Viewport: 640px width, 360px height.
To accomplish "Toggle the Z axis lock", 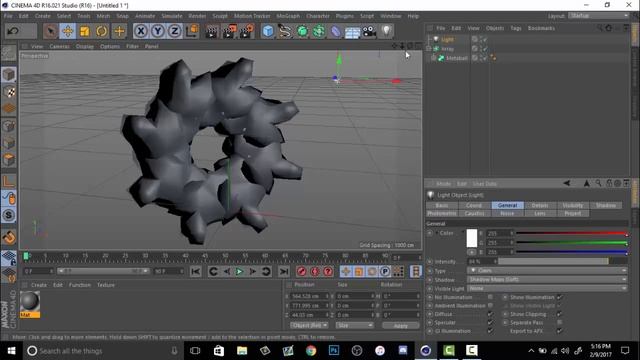I will pyautogui.click(x=175, y=31).
